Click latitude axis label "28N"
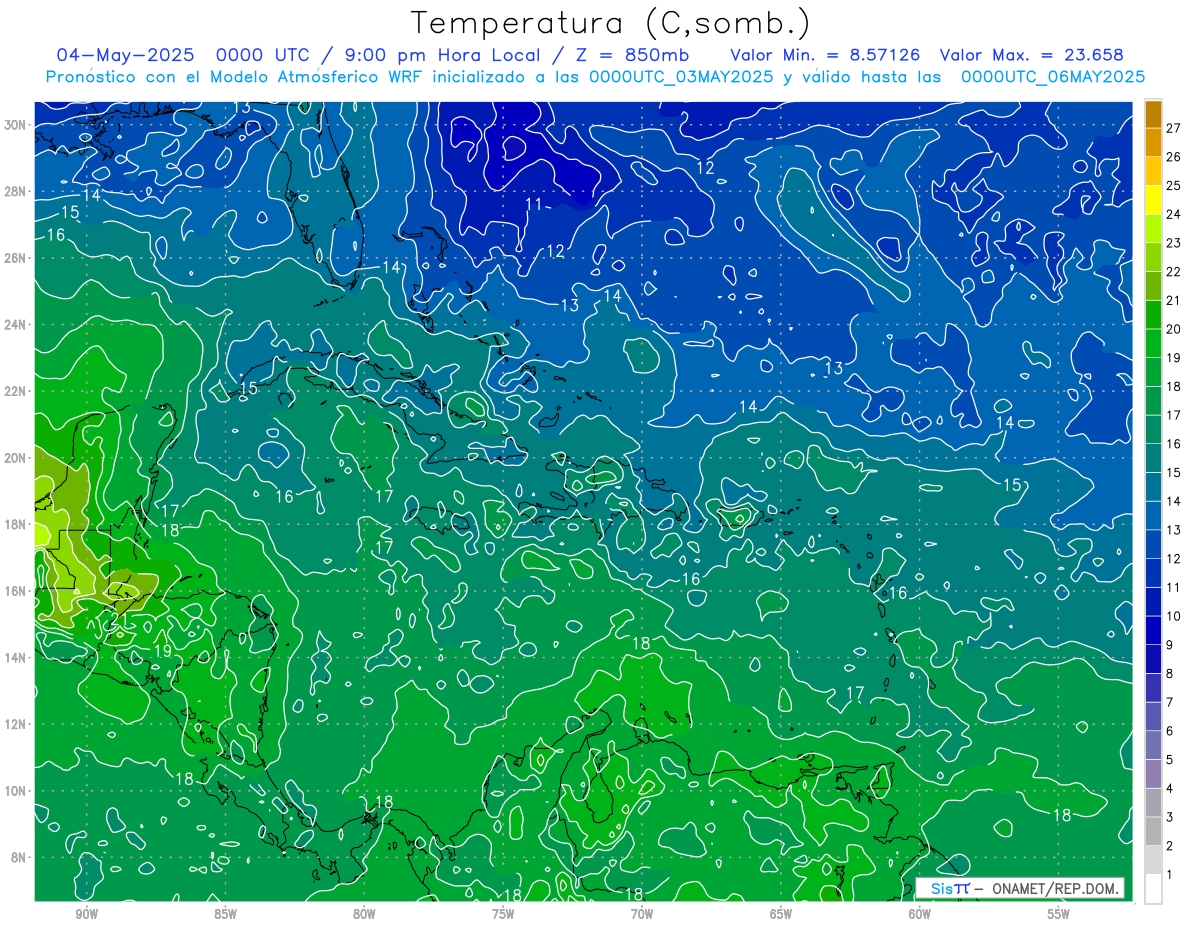The image size is (1200, 927). [x=15, y=191]
